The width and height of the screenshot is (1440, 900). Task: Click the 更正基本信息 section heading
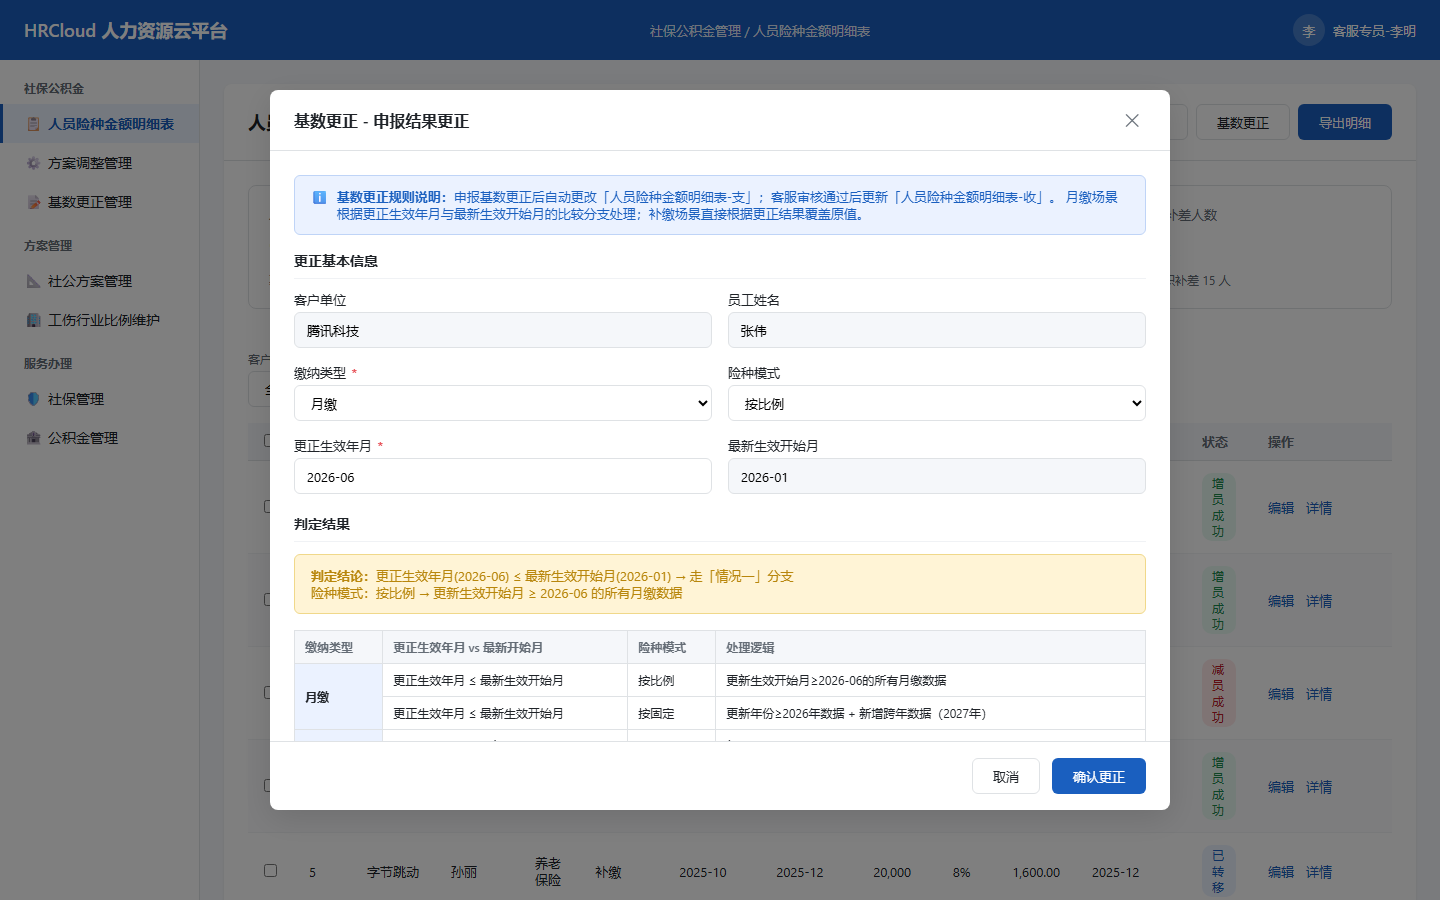pyautogui.click(x=336, y=261)
